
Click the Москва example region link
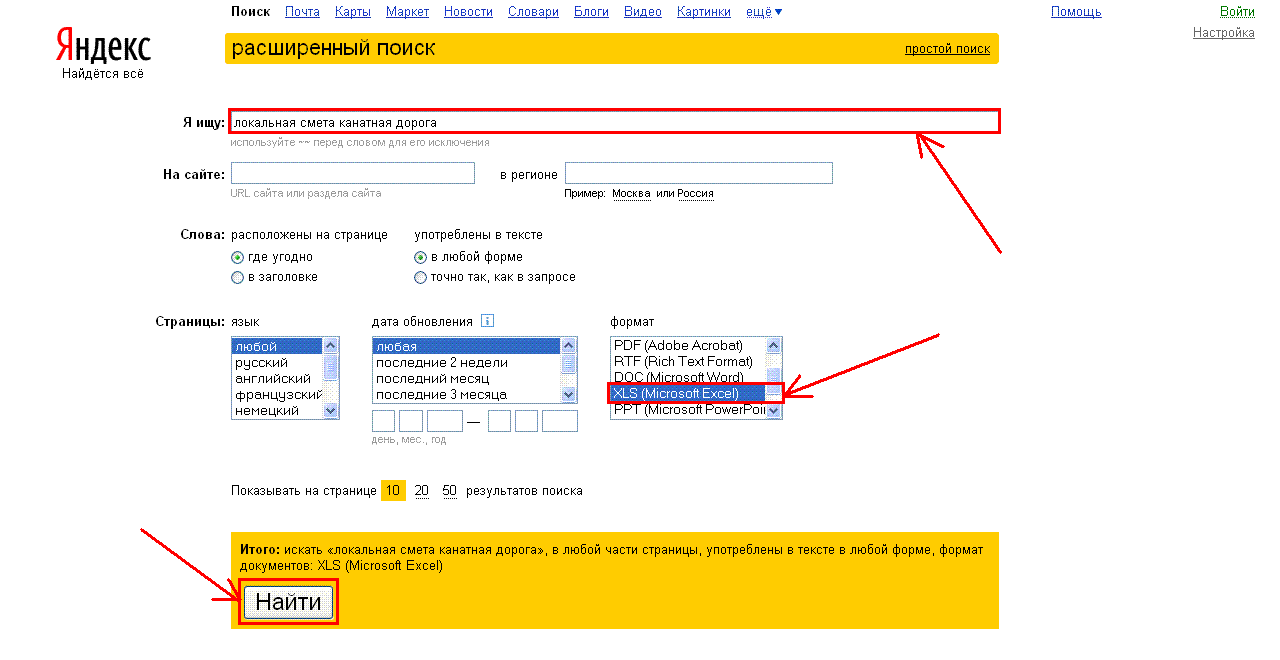[631, 194]
